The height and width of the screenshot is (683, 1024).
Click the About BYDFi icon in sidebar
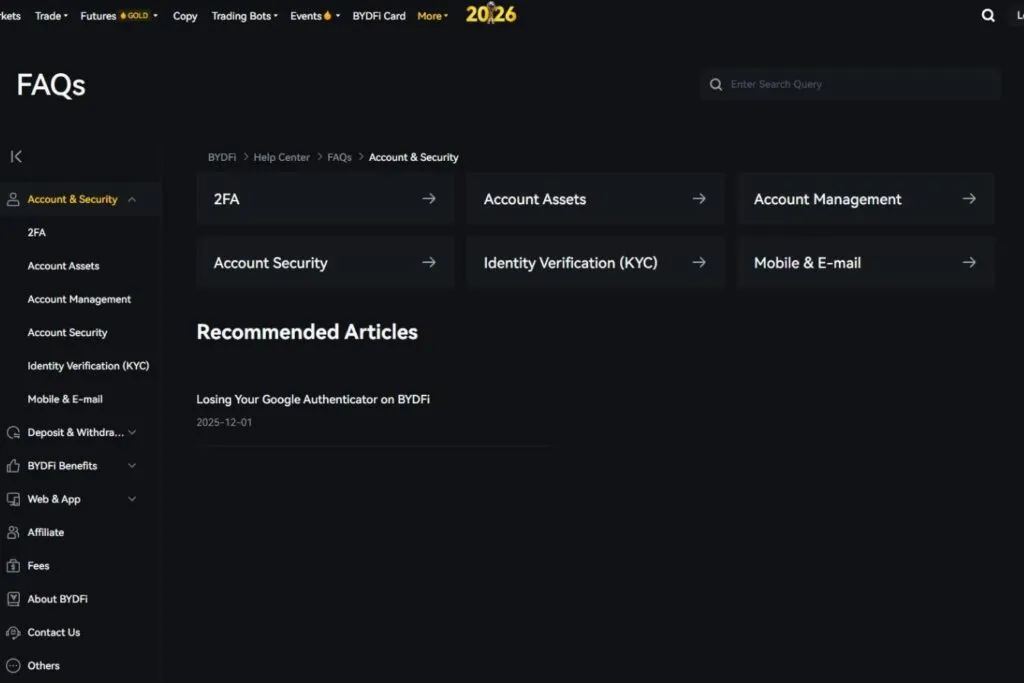[x=13, y=599]
